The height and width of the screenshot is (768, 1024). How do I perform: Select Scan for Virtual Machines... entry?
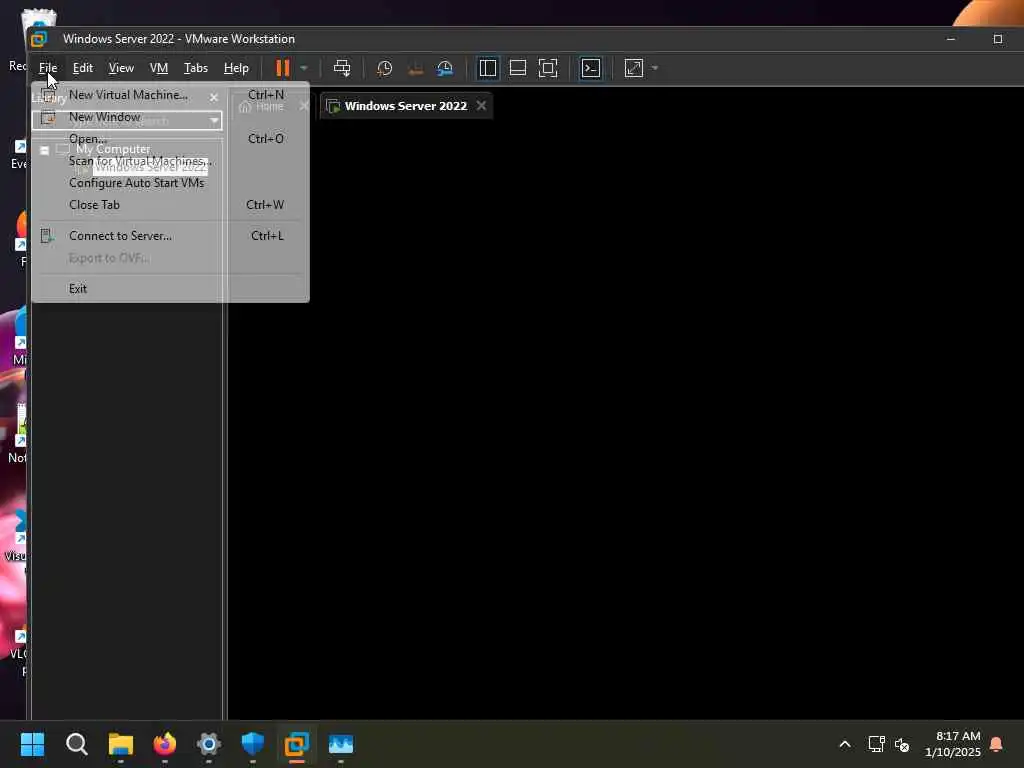[x=170, y=161]
